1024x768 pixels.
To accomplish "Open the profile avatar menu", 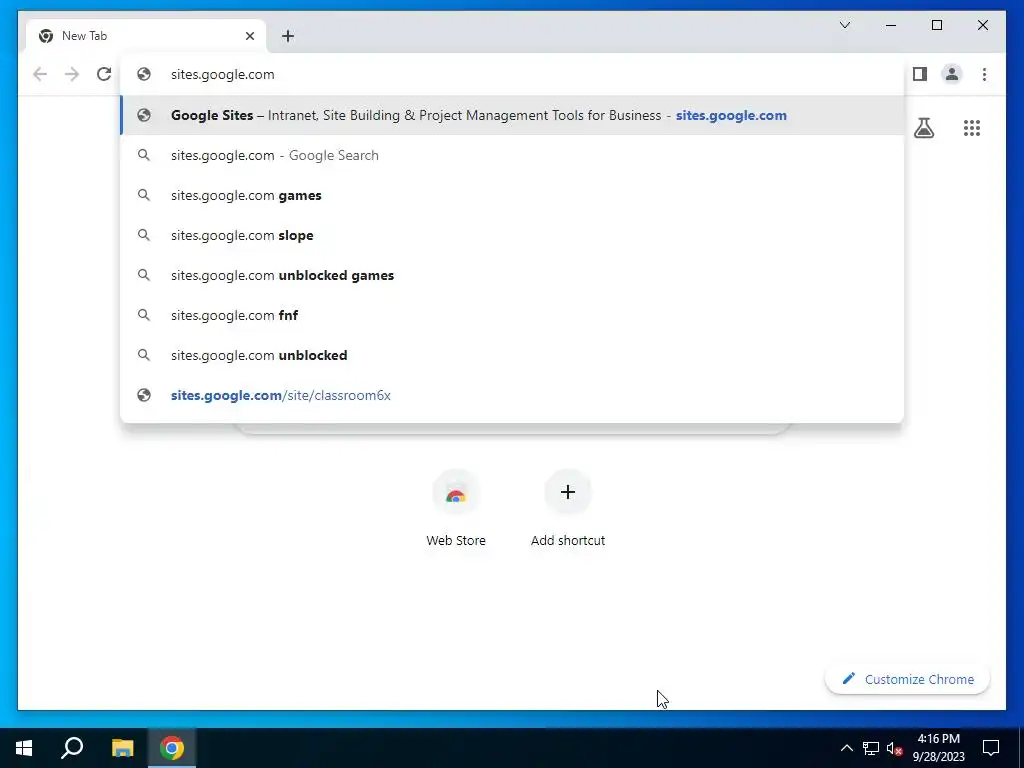I will tap(952, 74).
